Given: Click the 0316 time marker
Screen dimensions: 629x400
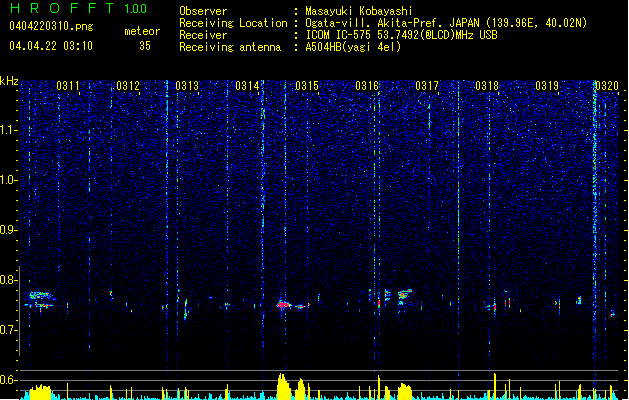Looking at the screenshot, I should pos(367,86).
